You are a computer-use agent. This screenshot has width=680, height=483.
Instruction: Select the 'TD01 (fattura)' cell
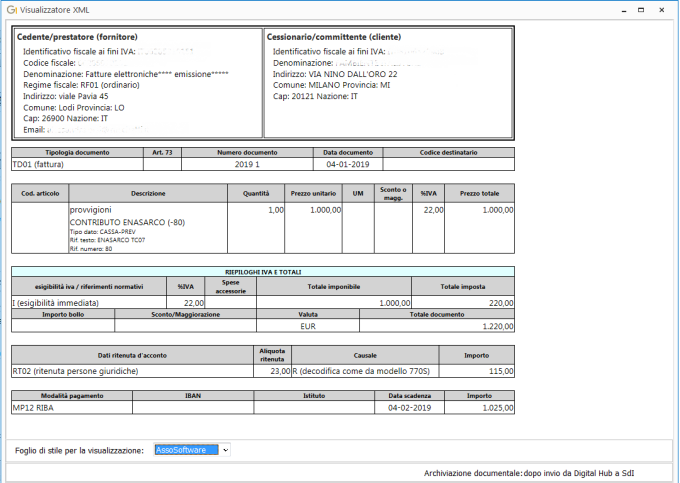[x=77, y=164]
